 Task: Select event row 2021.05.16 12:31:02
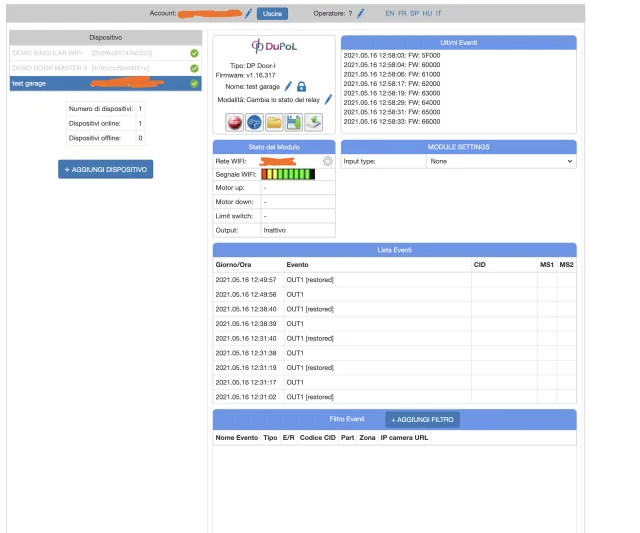point(395,397)
